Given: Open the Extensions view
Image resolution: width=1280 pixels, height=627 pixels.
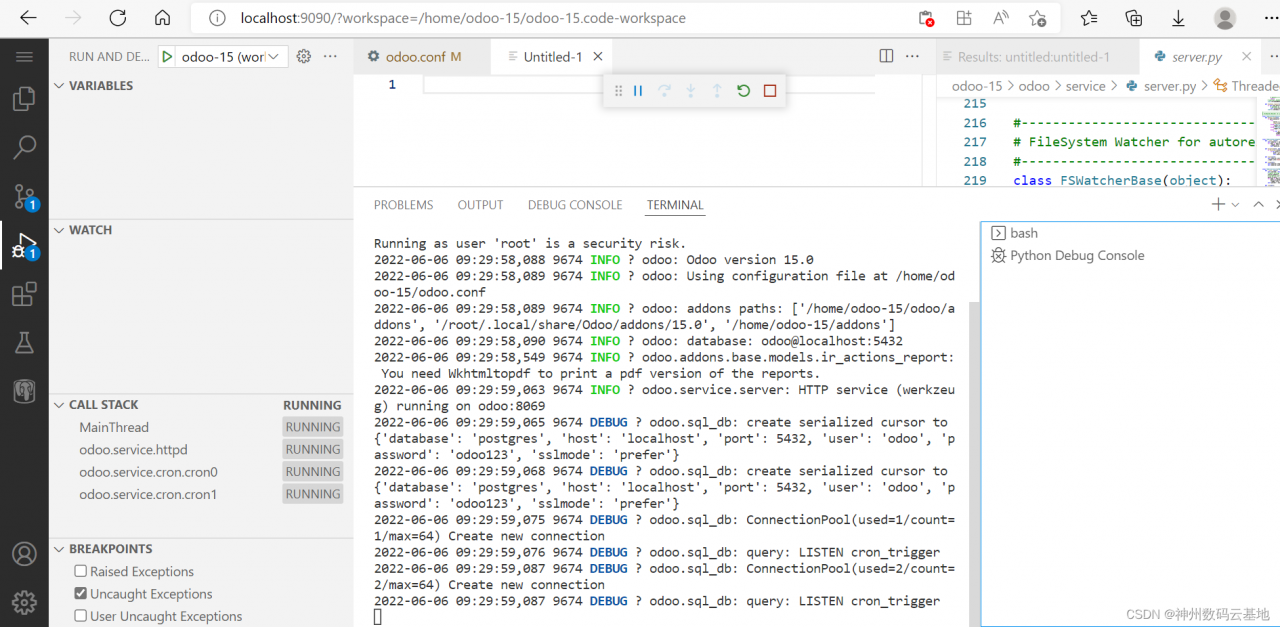Looking at the screenshot, I should point(24,294).
